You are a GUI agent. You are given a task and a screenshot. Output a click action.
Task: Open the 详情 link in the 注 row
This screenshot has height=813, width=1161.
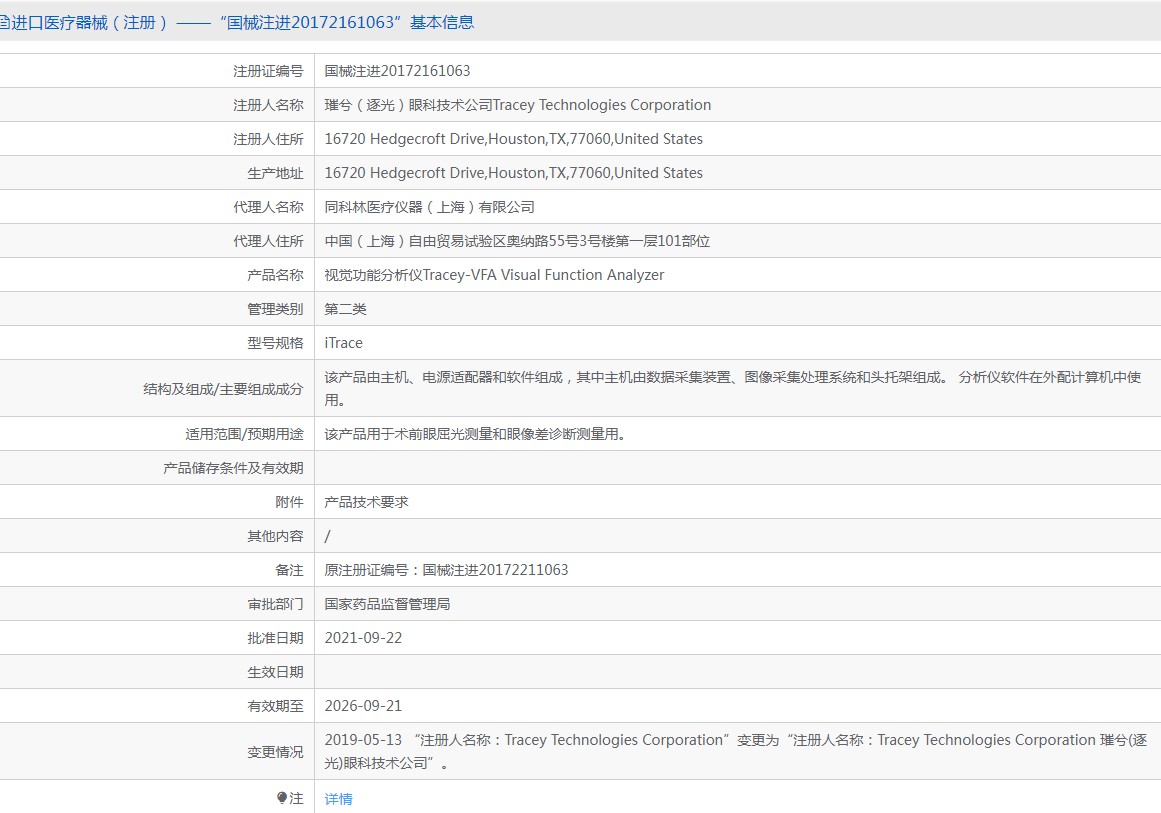tap(338, 798)
